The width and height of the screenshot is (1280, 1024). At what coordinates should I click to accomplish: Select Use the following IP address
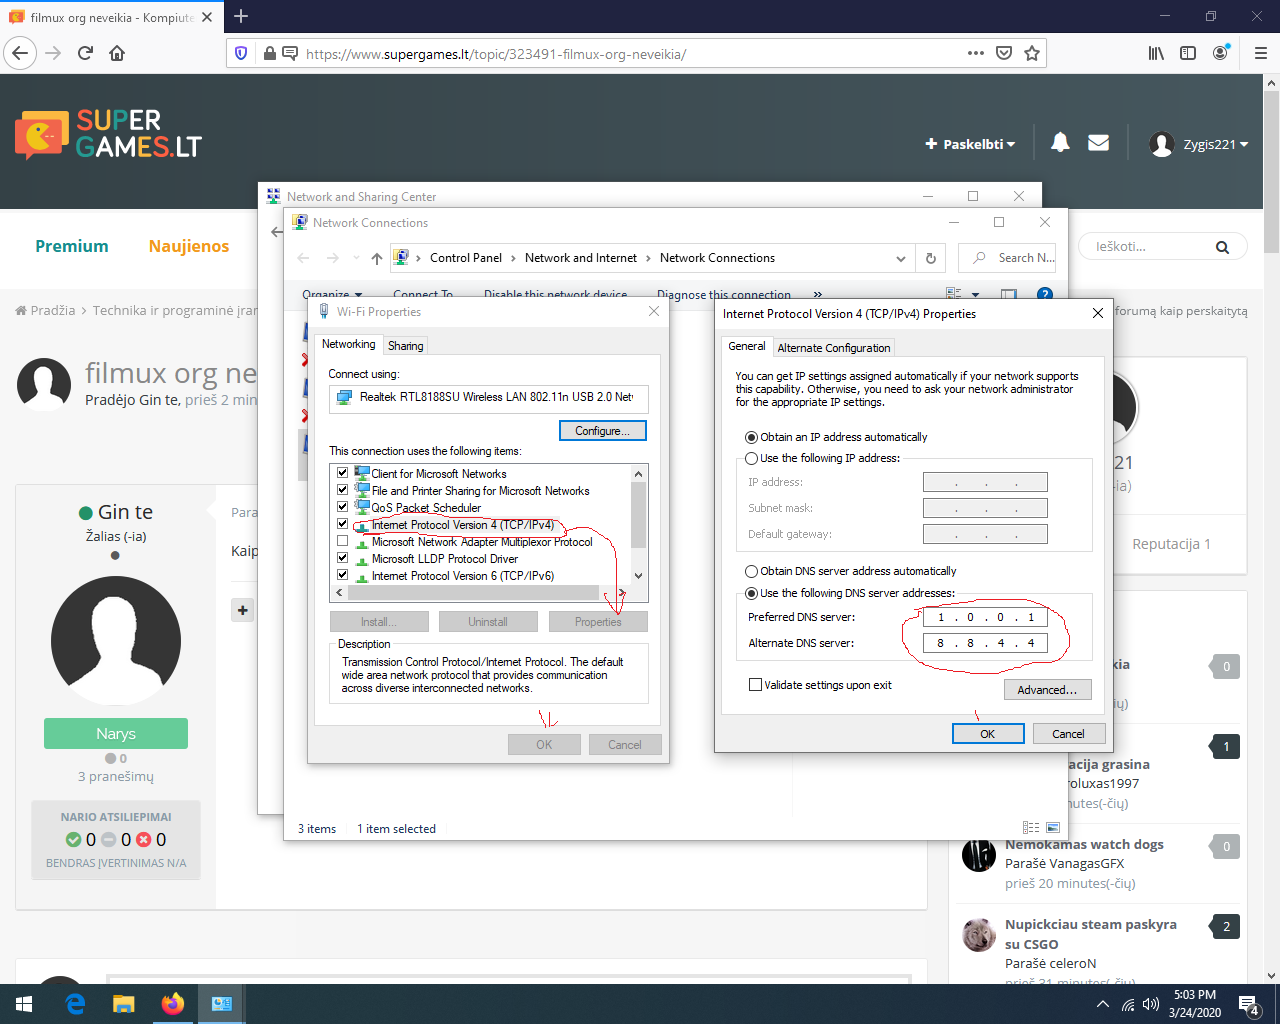pyautogui.click(x=751, y=458)
